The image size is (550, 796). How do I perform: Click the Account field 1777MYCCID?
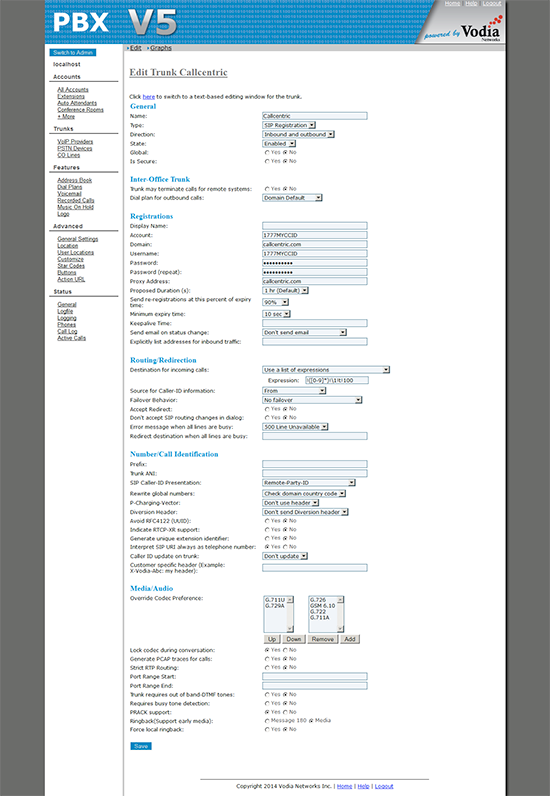click(314, 235)
